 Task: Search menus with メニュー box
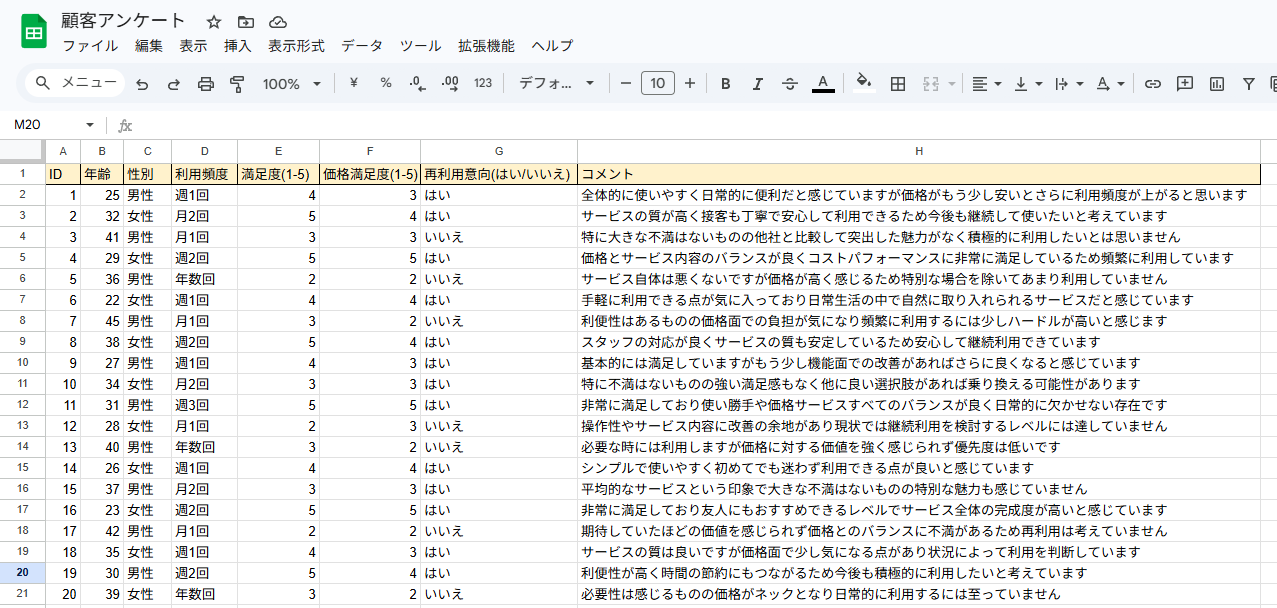point(75,83)
